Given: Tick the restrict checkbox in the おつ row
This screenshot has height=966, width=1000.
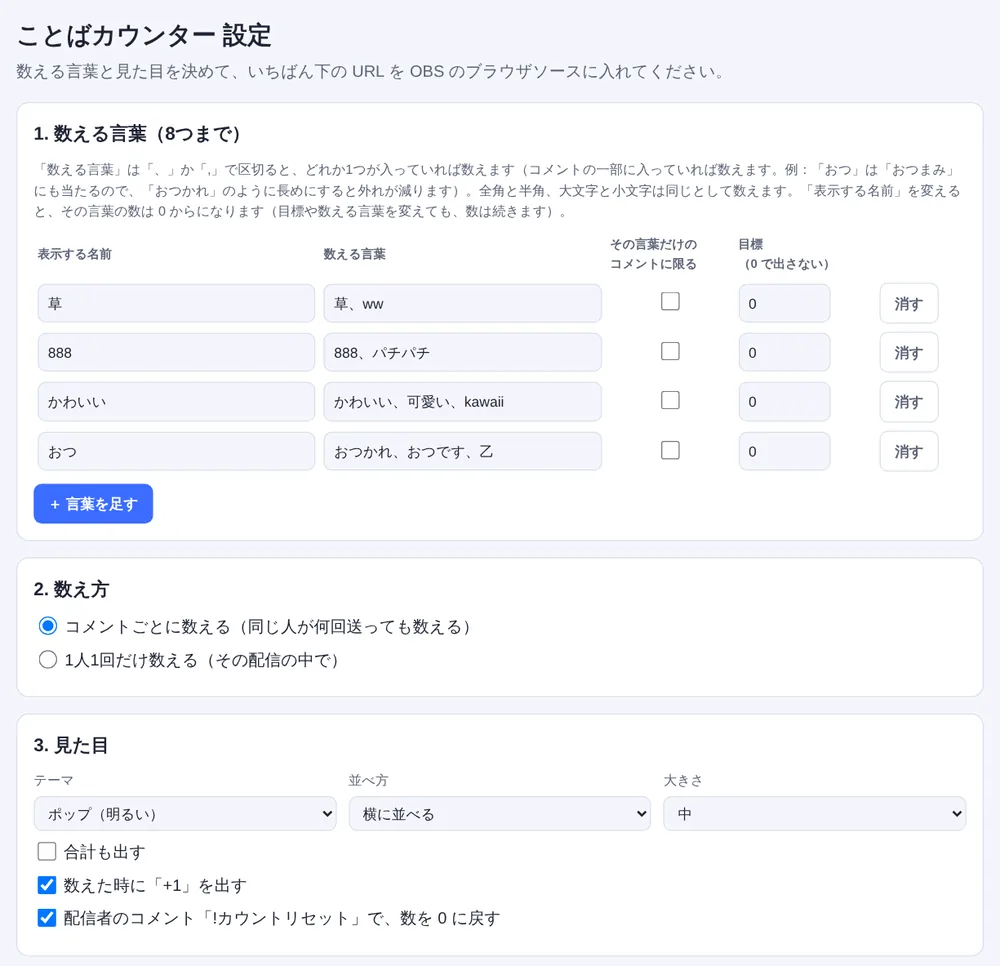Looking at the screenshot, I should [670, 450].
